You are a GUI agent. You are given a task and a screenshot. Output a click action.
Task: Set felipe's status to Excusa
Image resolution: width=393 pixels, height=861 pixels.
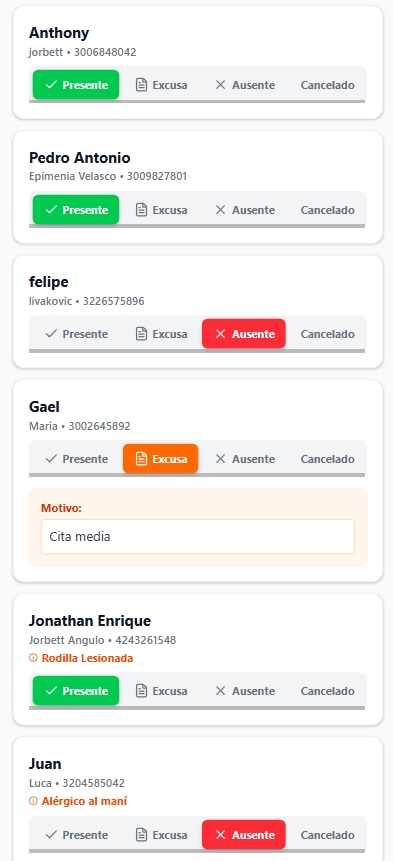(161, 334)
